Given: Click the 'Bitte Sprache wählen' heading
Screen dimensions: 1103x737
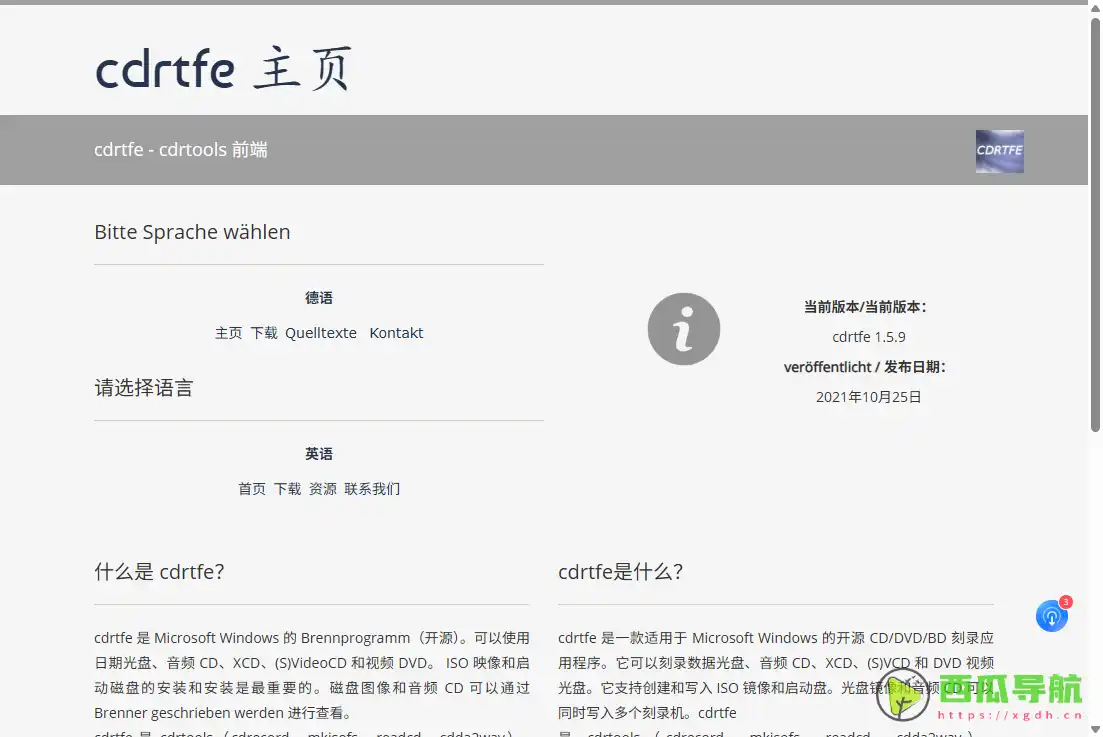Looking at the screenshot, I should pyautogui.click(x=192, y=232).
